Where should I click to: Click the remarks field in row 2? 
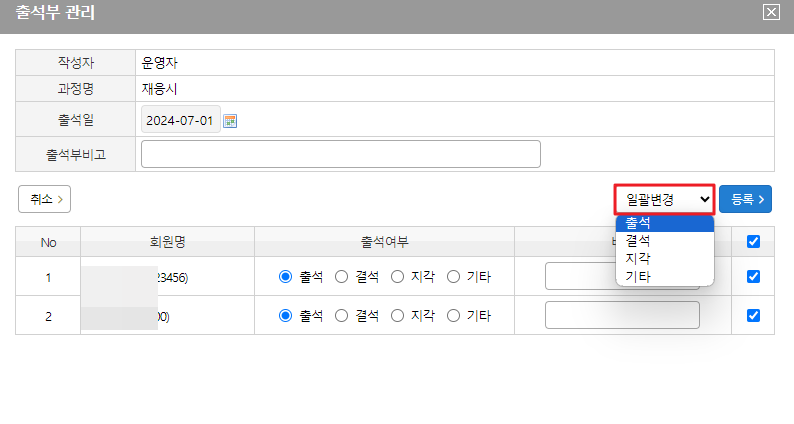pyautogui.click(x=622, y=316)
